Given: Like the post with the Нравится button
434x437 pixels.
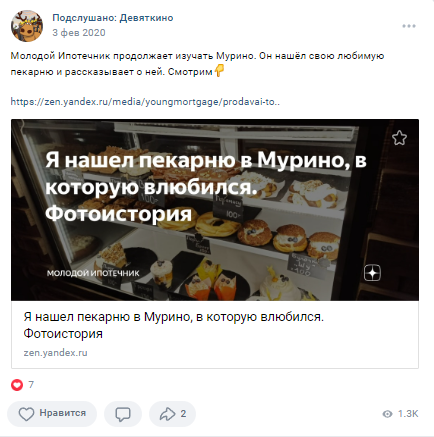Looking at the screenshot, I should tap(52, 414).
